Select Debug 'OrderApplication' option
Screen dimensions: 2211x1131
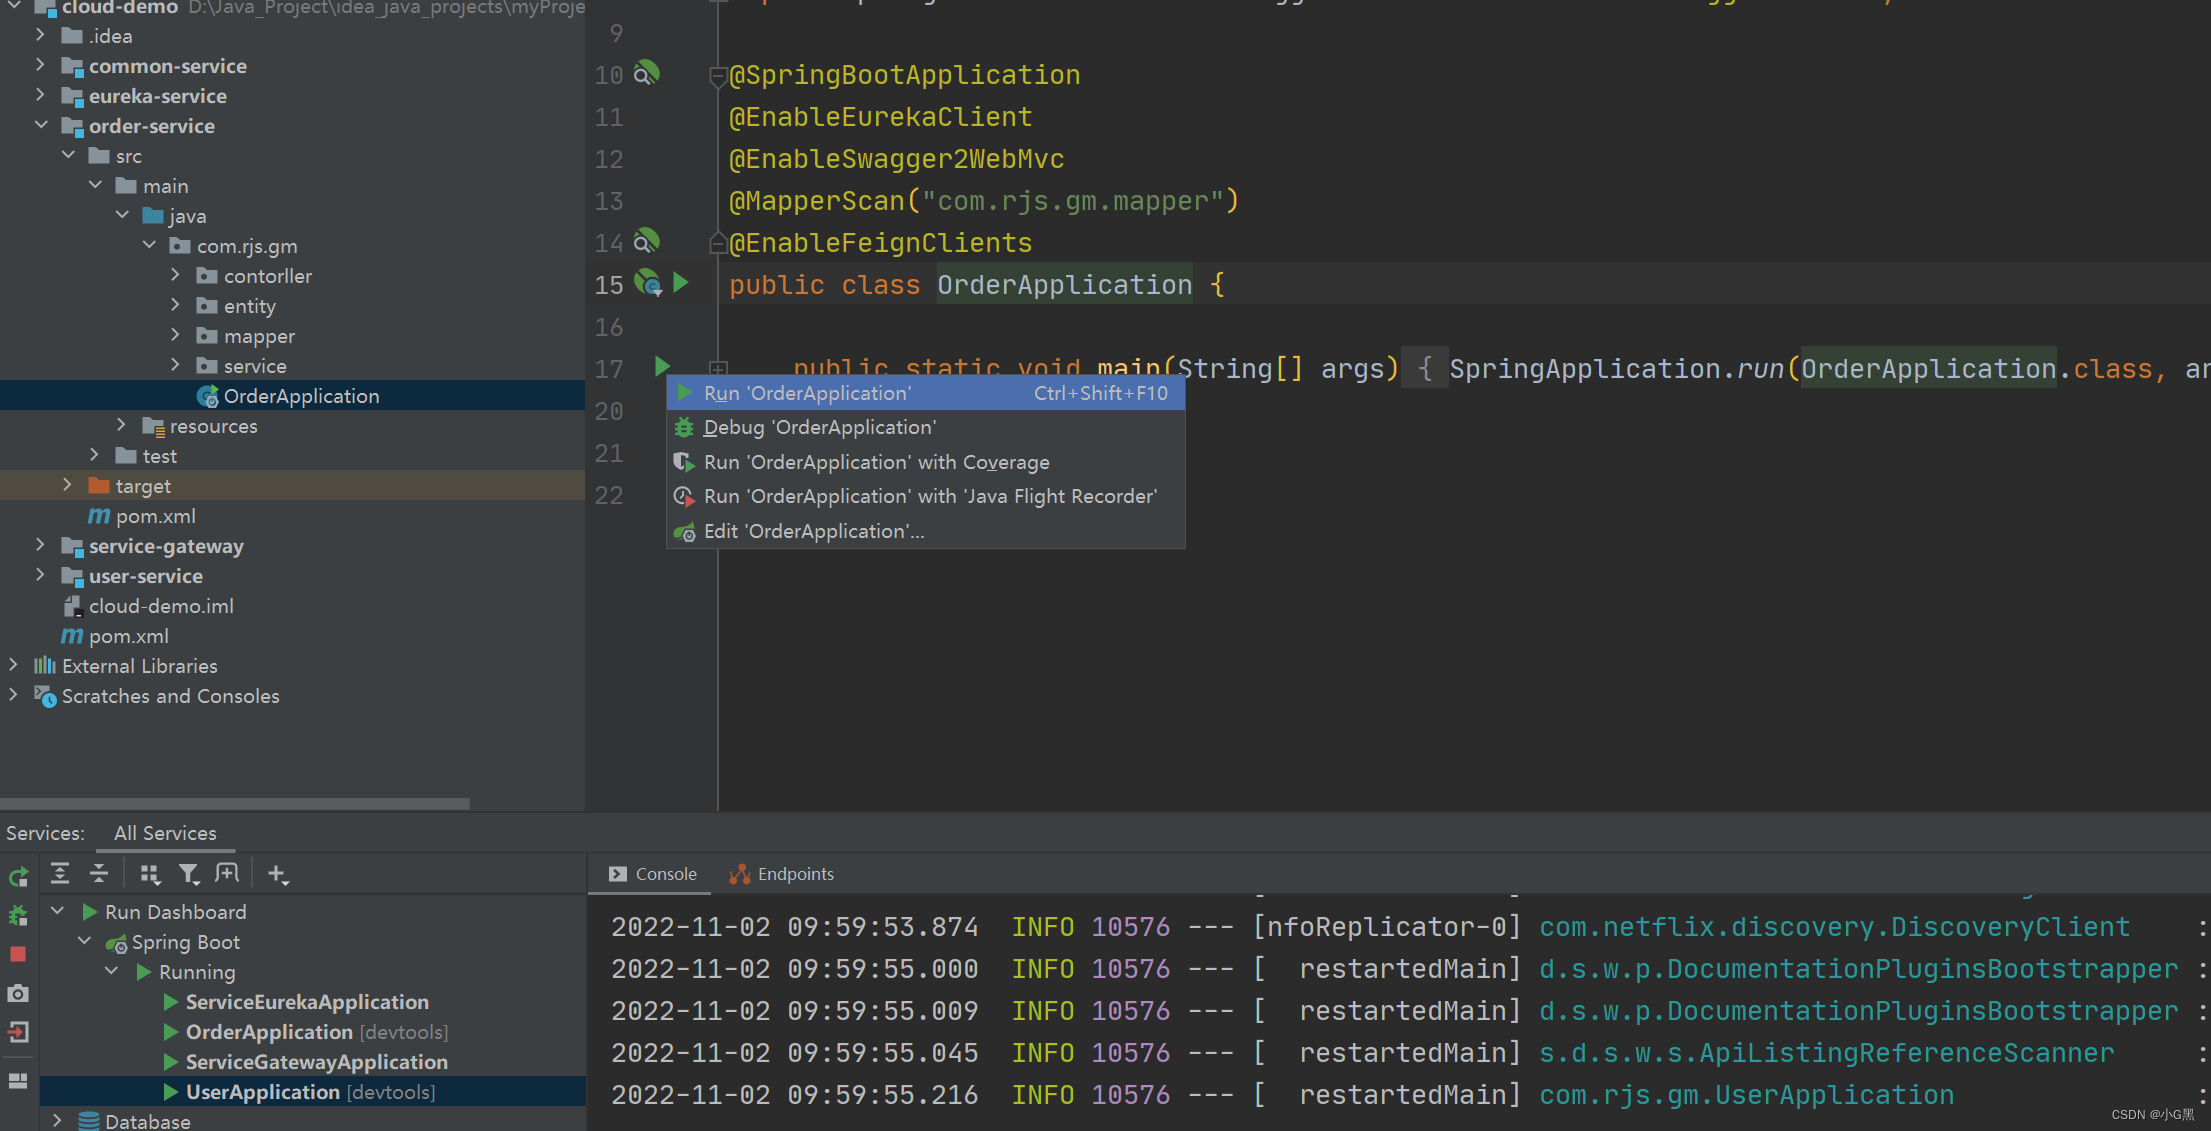click(x=818, y=427)
